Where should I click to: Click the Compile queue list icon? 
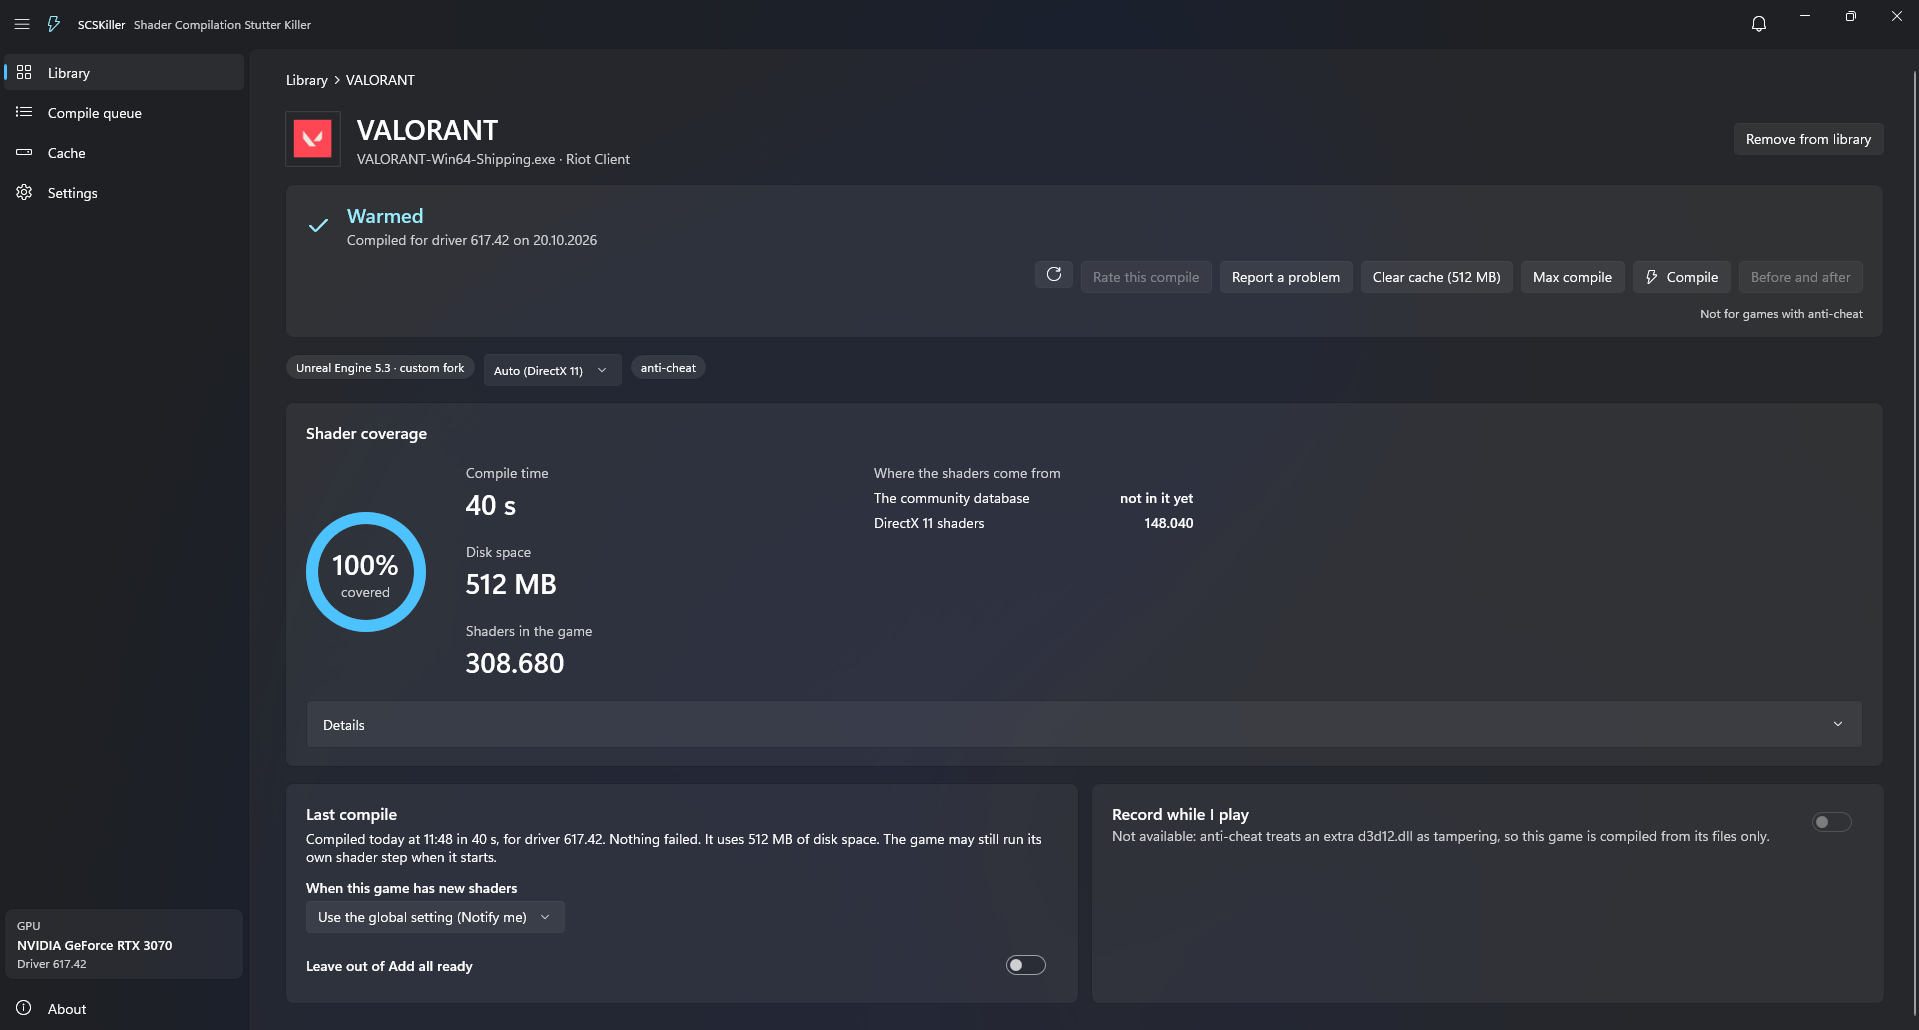[24, 112]
